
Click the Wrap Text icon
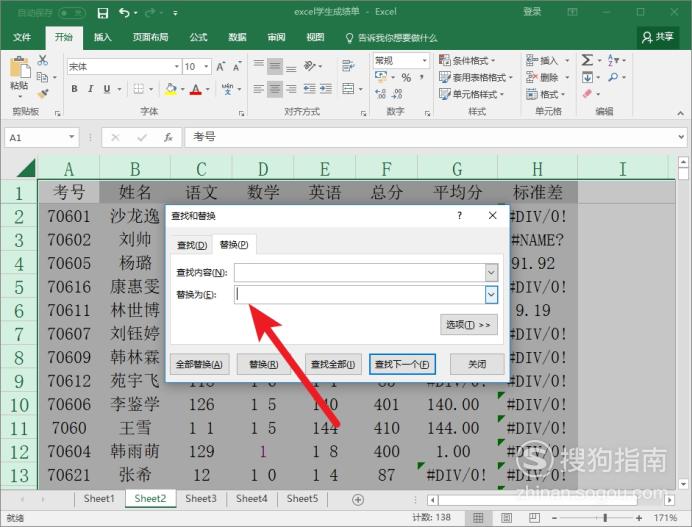pos(348,66)
